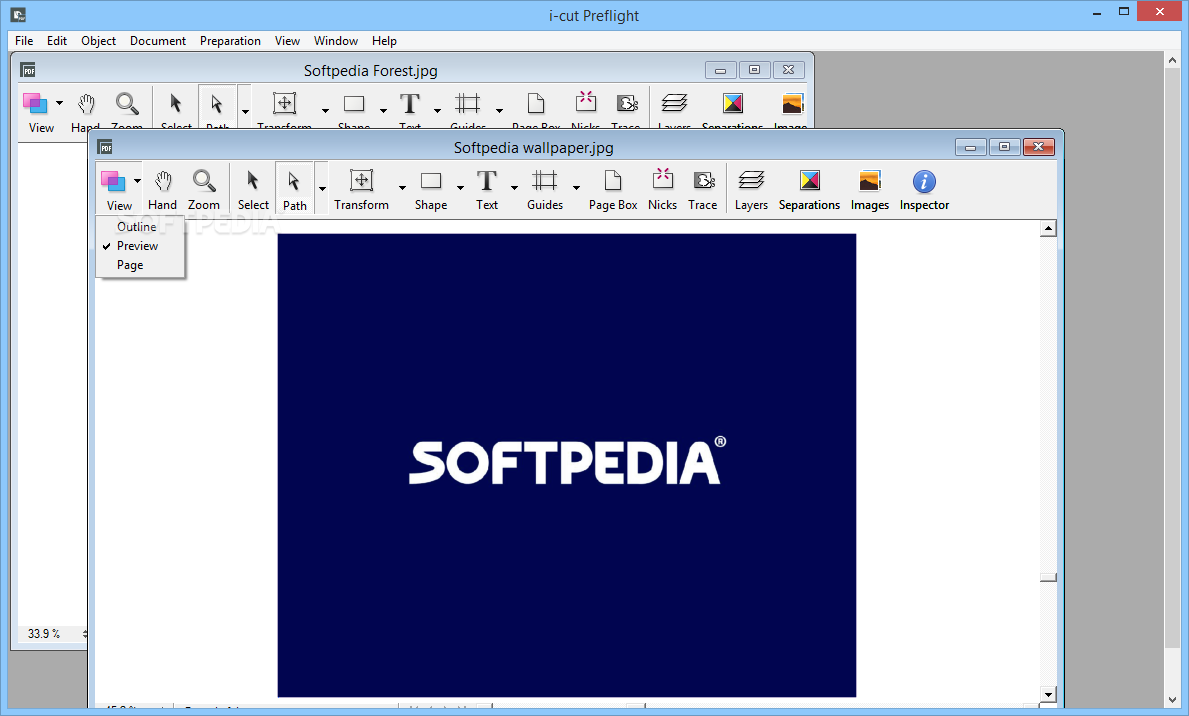Select the Nicks tool in wallpaper window
This screenshot has width=1189, height=716.
coord(662,189)
